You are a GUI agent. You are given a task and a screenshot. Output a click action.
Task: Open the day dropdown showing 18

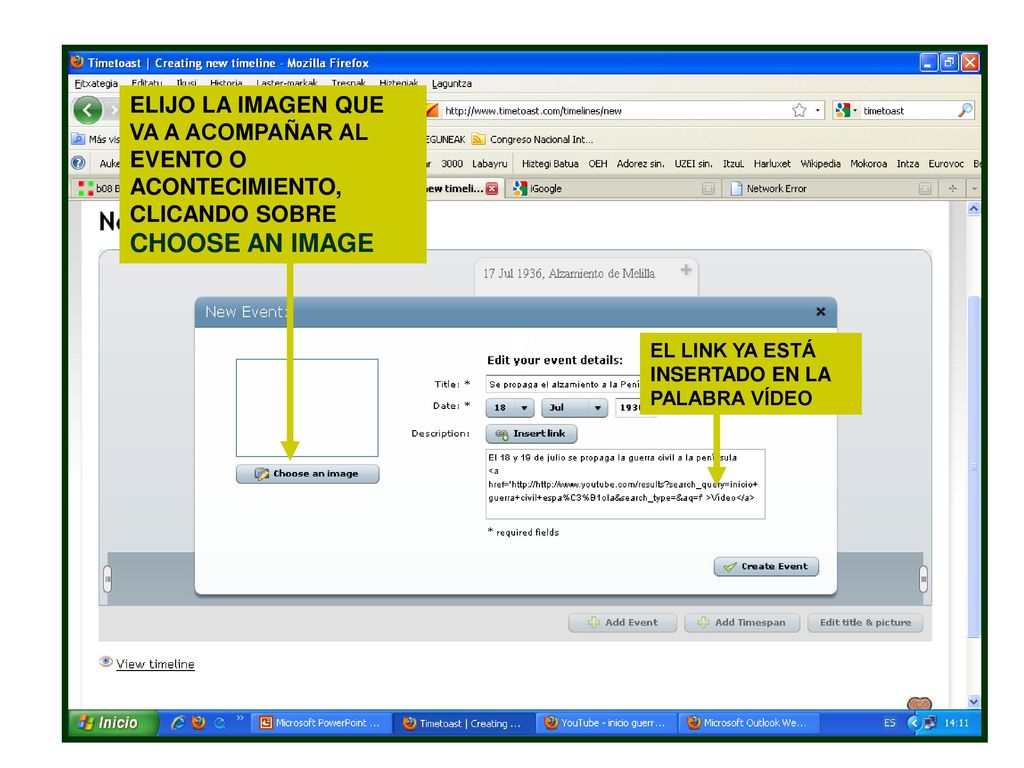510,408
